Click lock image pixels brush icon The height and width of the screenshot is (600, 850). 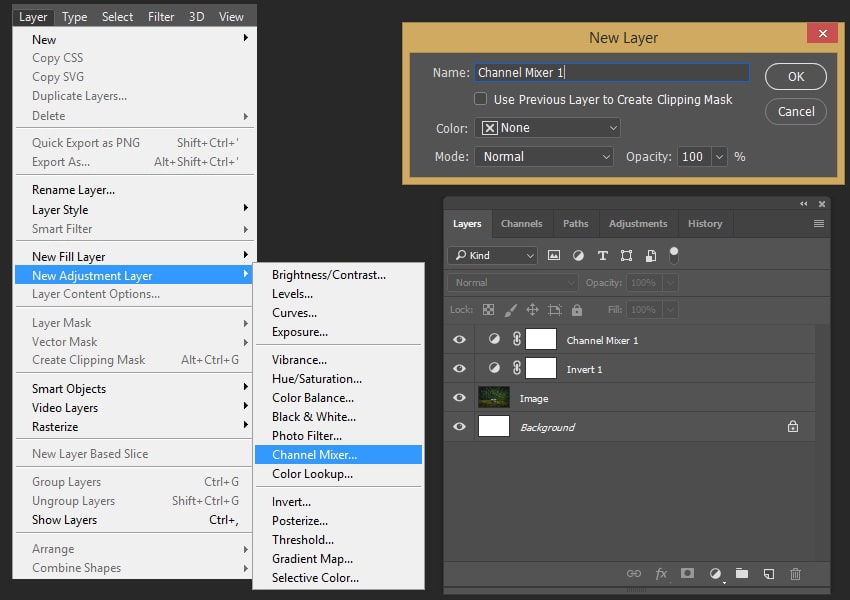pos(510,309)
